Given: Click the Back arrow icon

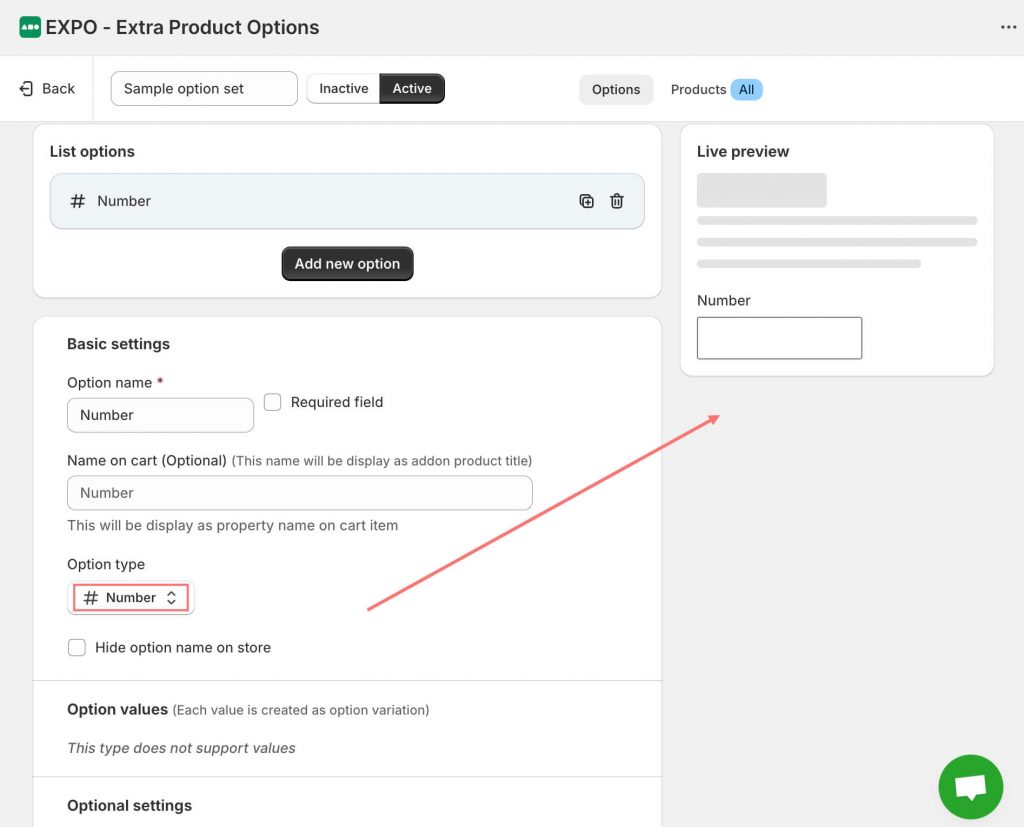Looking at the screenshot, I should [x=27, y=89].
